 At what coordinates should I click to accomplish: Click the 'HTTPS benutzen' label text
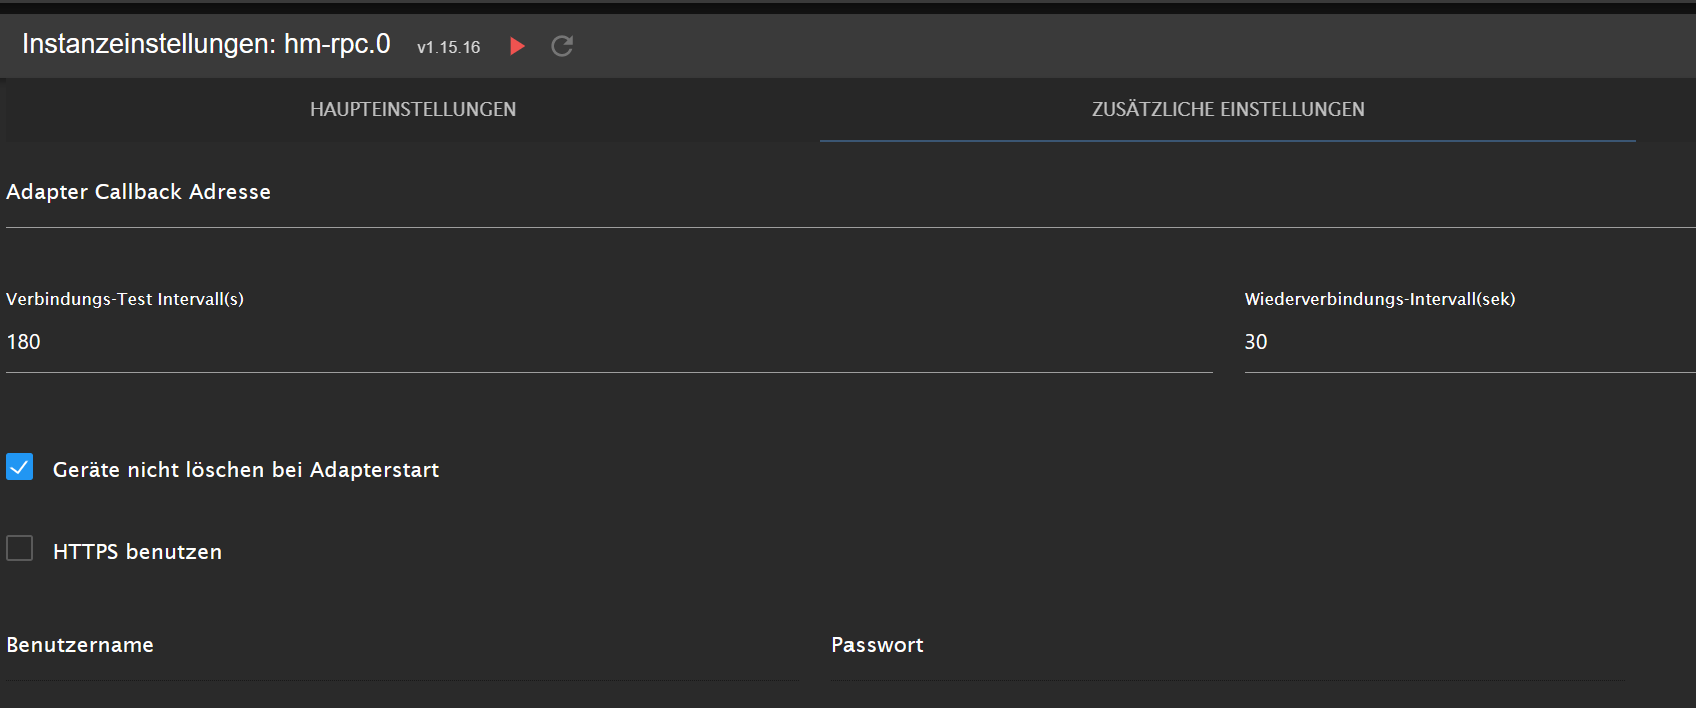(x=137, y=552)
